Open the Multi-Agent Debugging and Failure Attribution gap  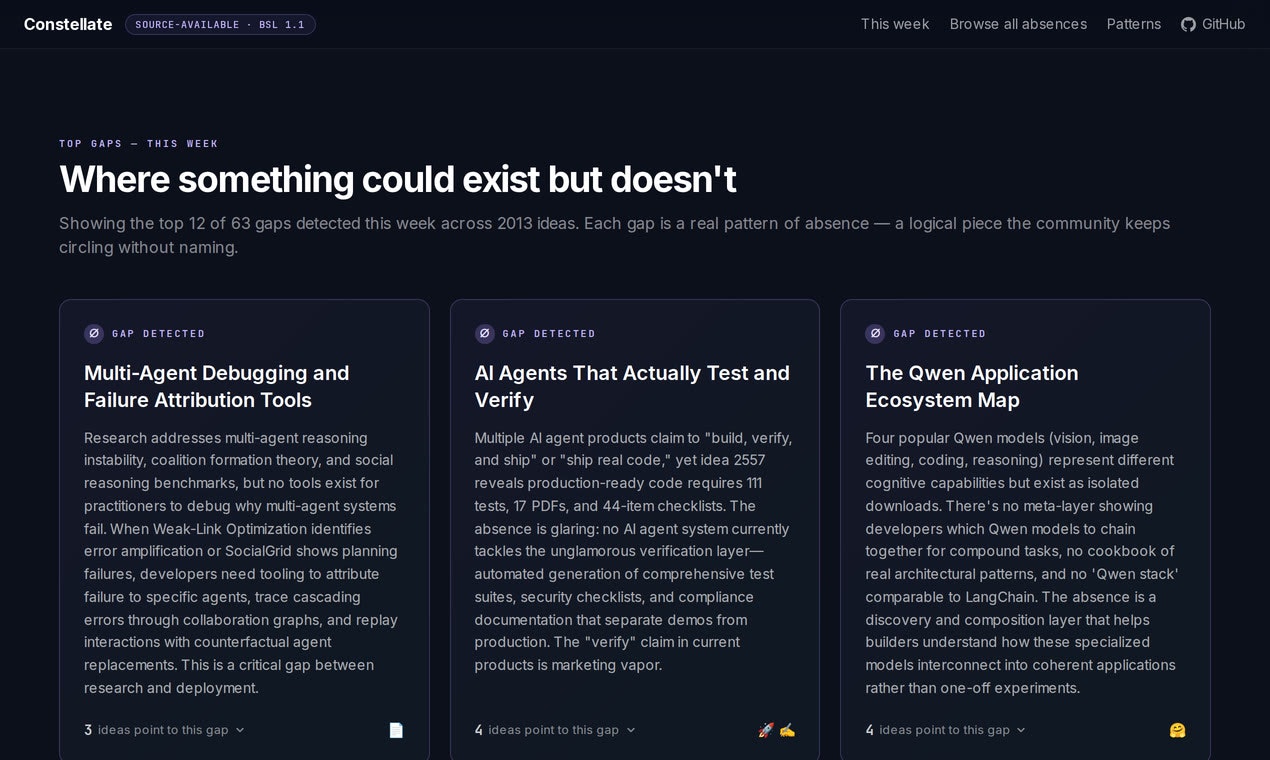click(x=216, y=386)
